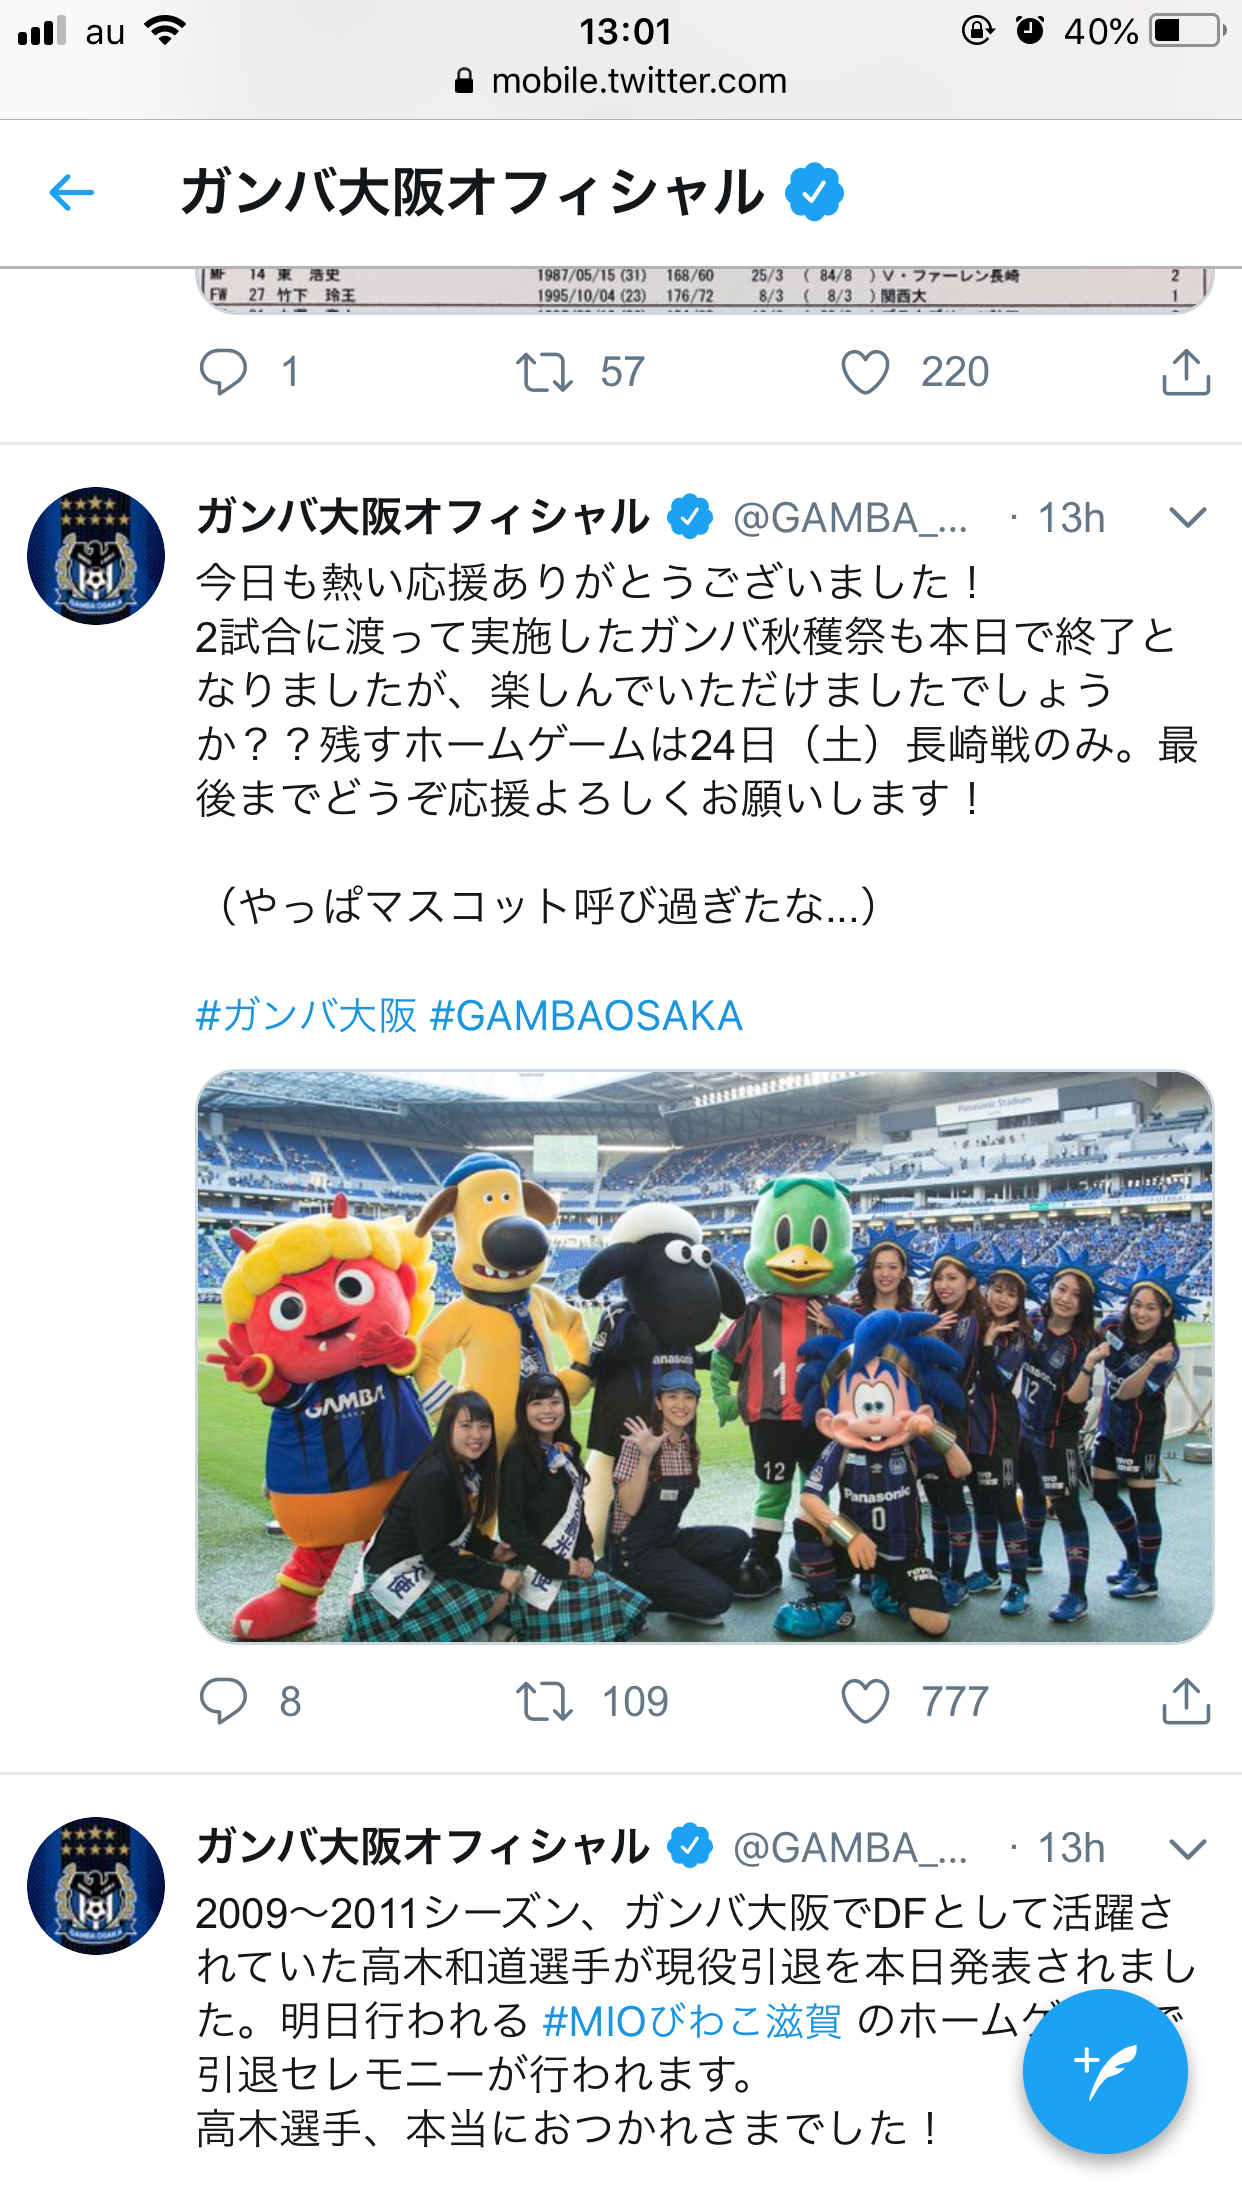Screen dimensions: 1242x2208
Task: Go back with the blue arrow
Action: (x=71, y=193)
